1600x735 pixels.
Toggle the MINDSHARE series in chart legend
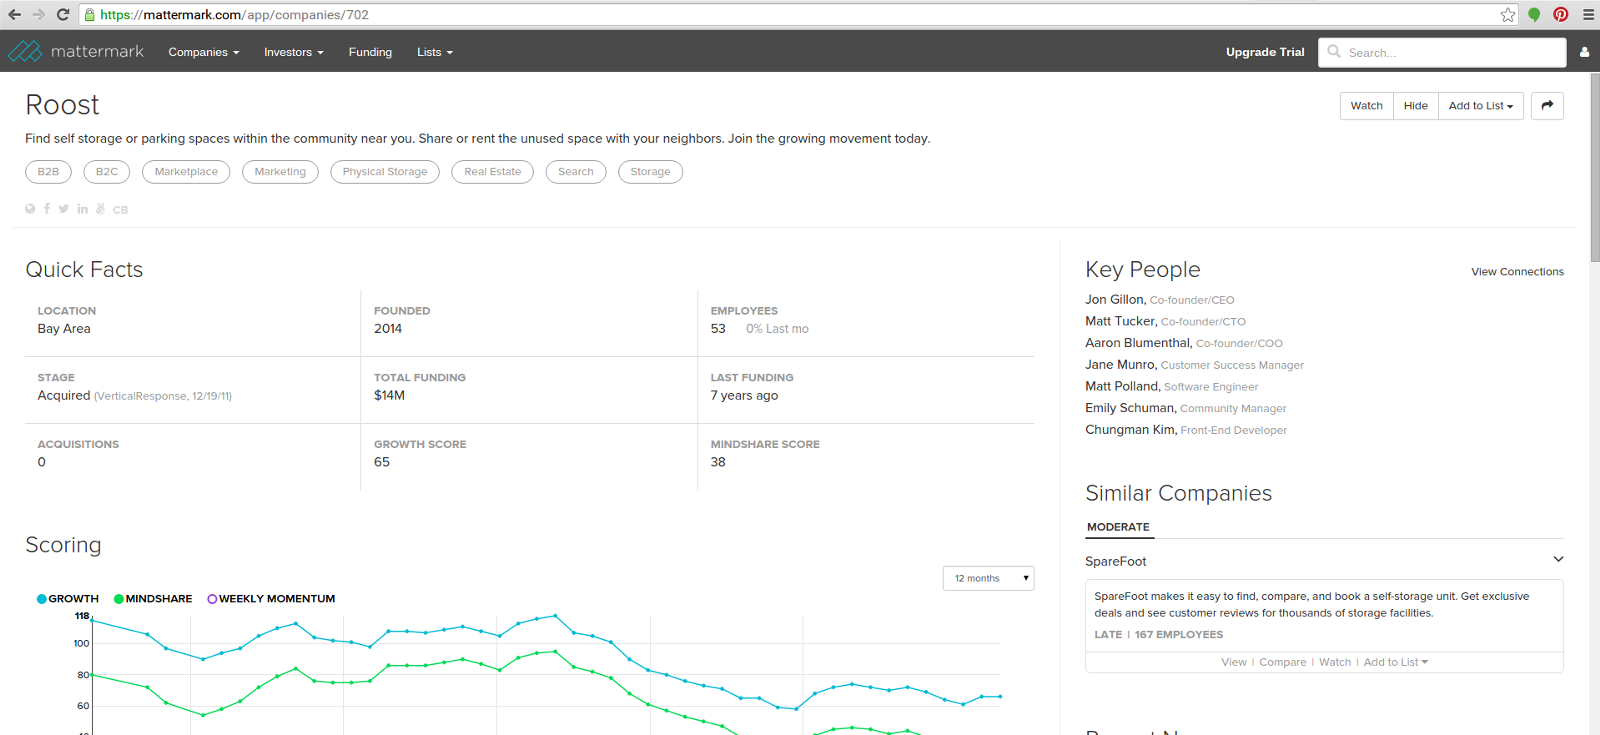pos(153,599)
